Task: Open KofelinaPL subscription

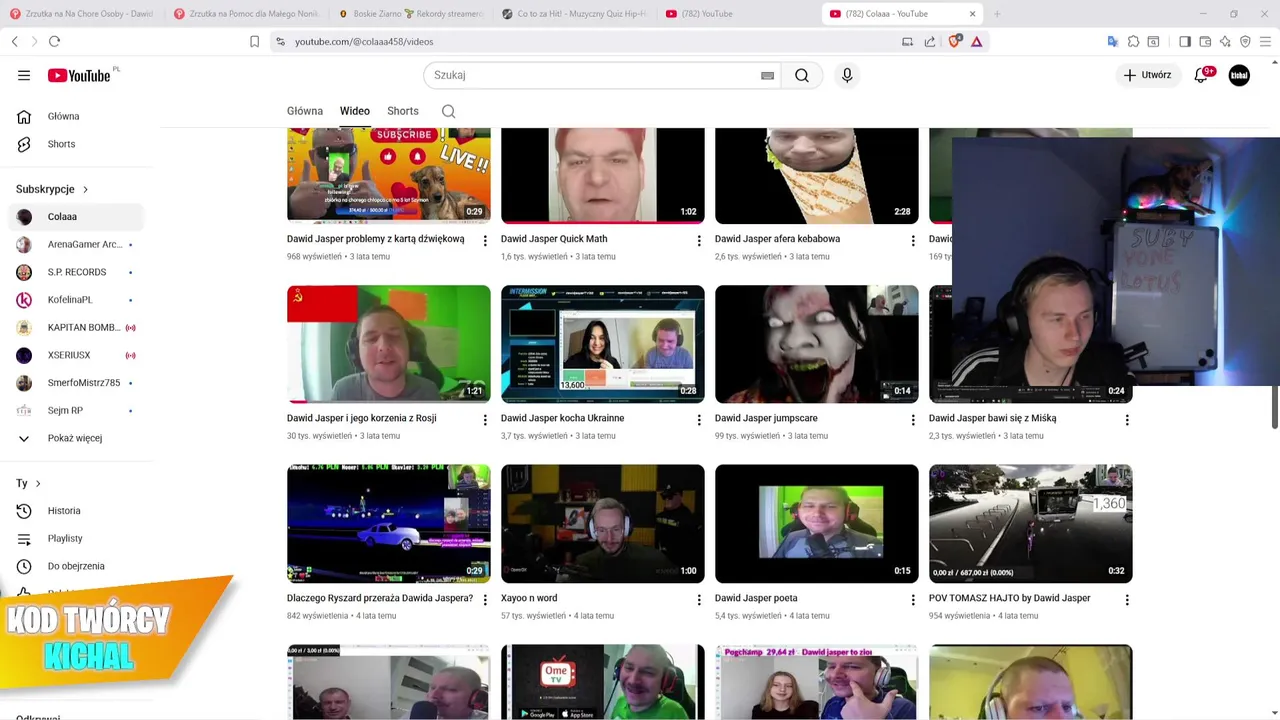Action: pos(78,300)
